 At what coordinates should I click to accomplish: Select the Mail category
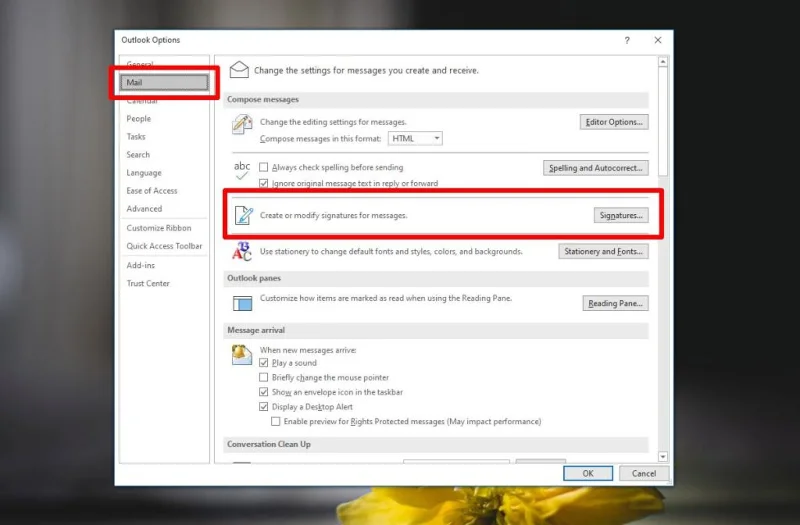(x=164, y=82)
